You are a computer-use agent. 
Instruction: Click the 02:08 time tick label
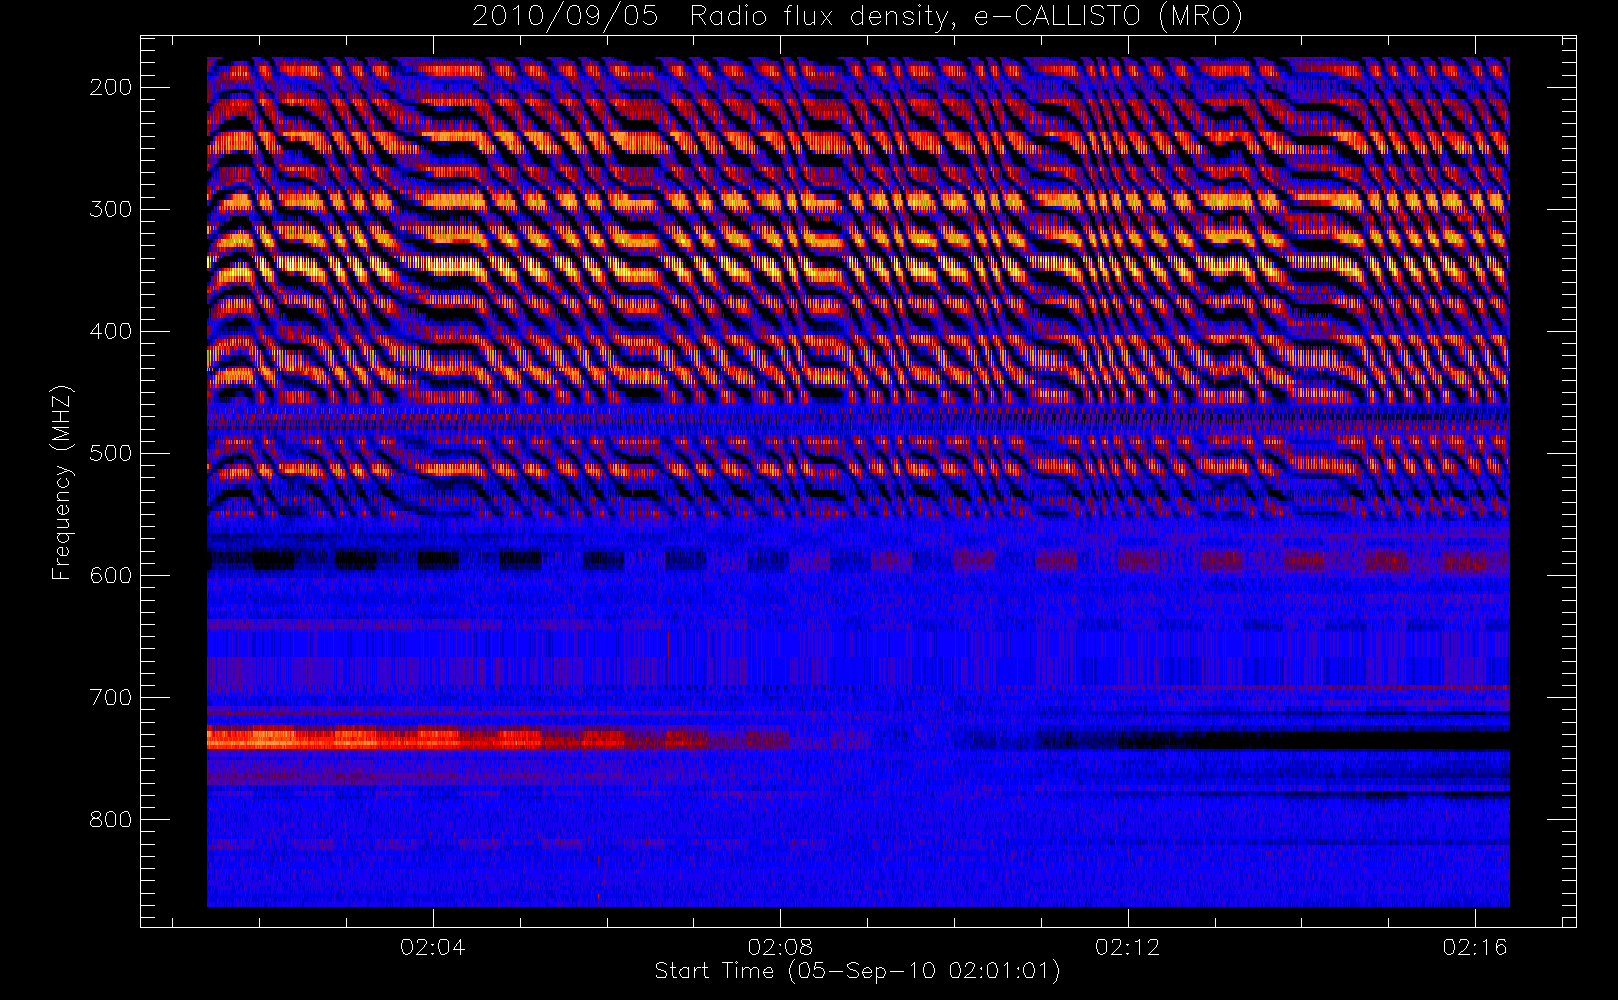coord(780,947)
